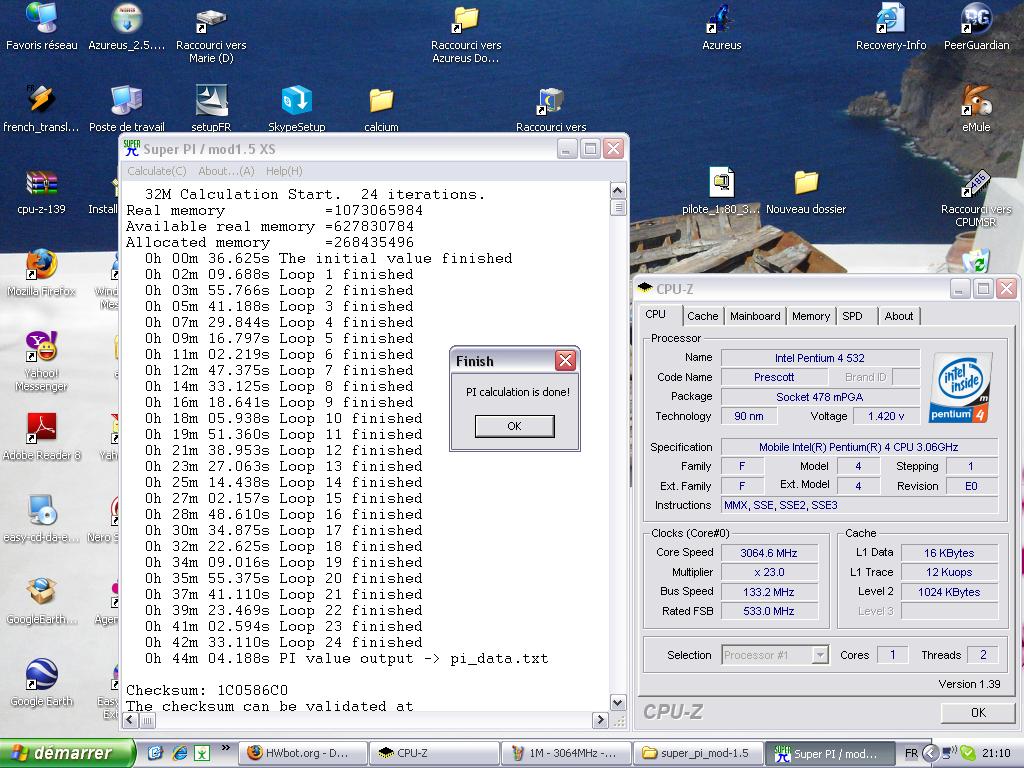Screen dimensions: 1024x768
Task: Open the Raccourci vers CPUMSR shortcut
Action: coord(976,197)
